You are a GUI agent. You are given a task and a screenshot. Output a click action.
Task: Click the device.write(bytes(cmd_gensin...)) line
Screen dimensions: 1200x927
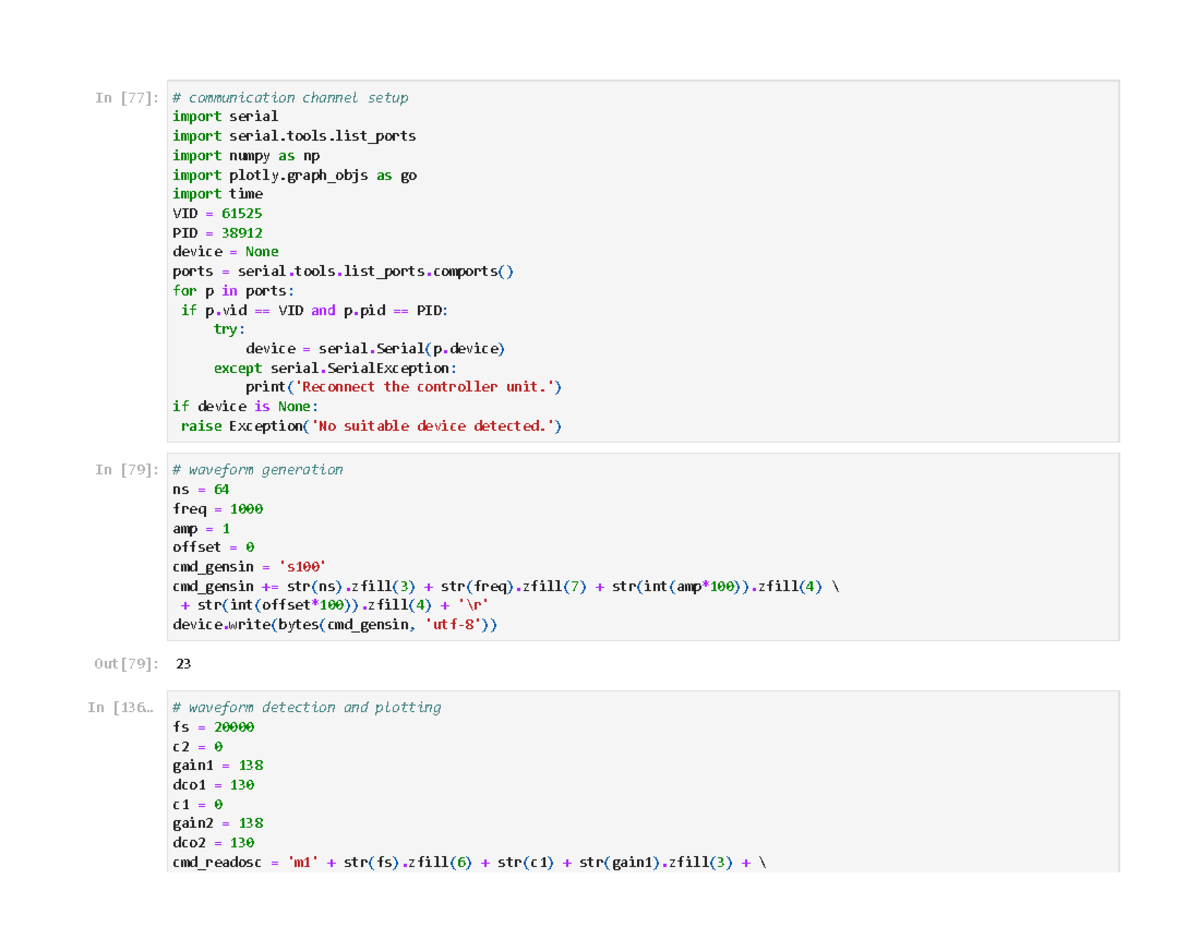[x=334, y=625]
